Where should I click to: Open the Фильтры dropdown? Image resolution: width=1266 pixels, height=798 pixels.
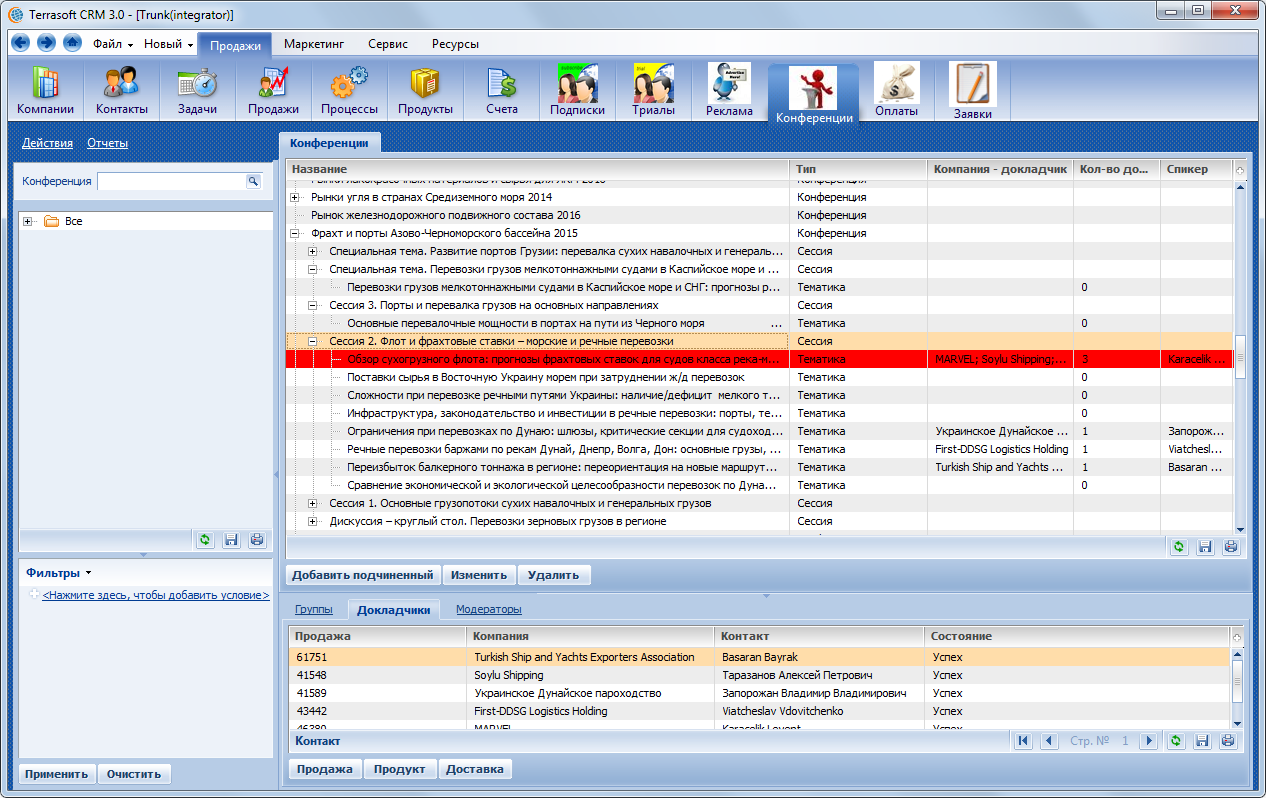(x=59, y=573)
